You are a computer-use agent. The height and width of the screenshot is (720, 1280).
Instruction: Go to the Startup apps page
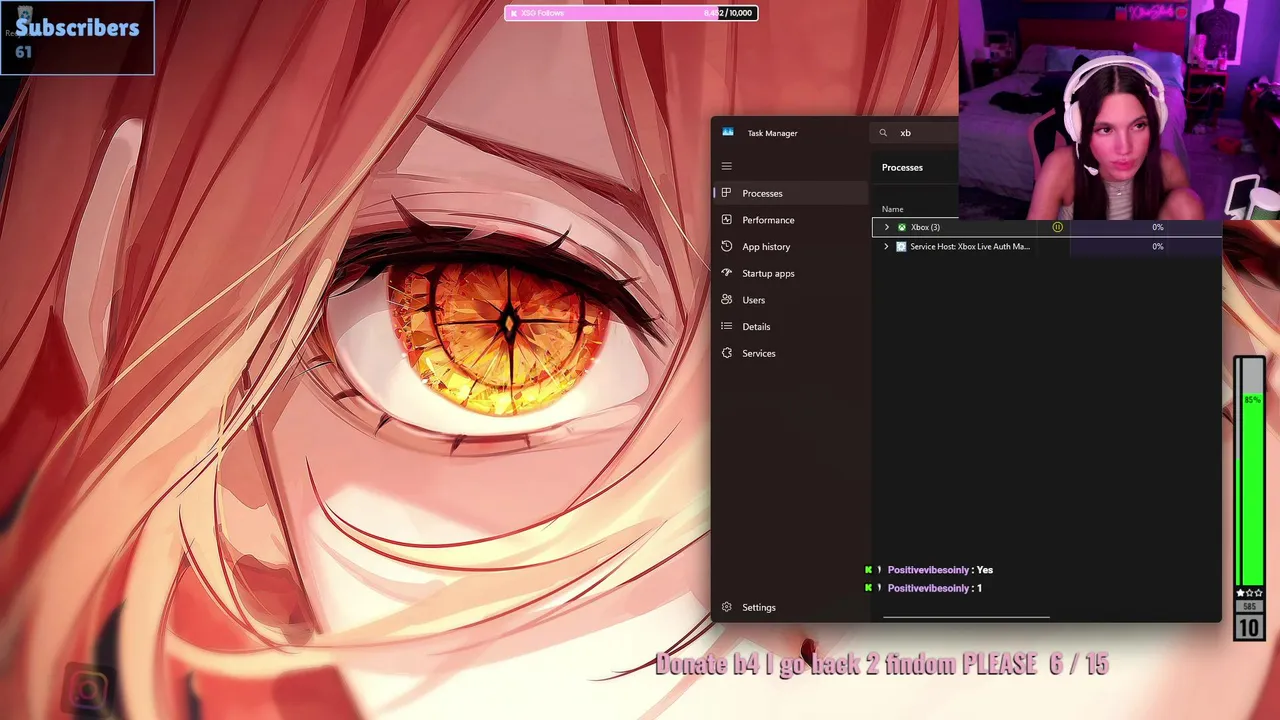pos(791,273)
